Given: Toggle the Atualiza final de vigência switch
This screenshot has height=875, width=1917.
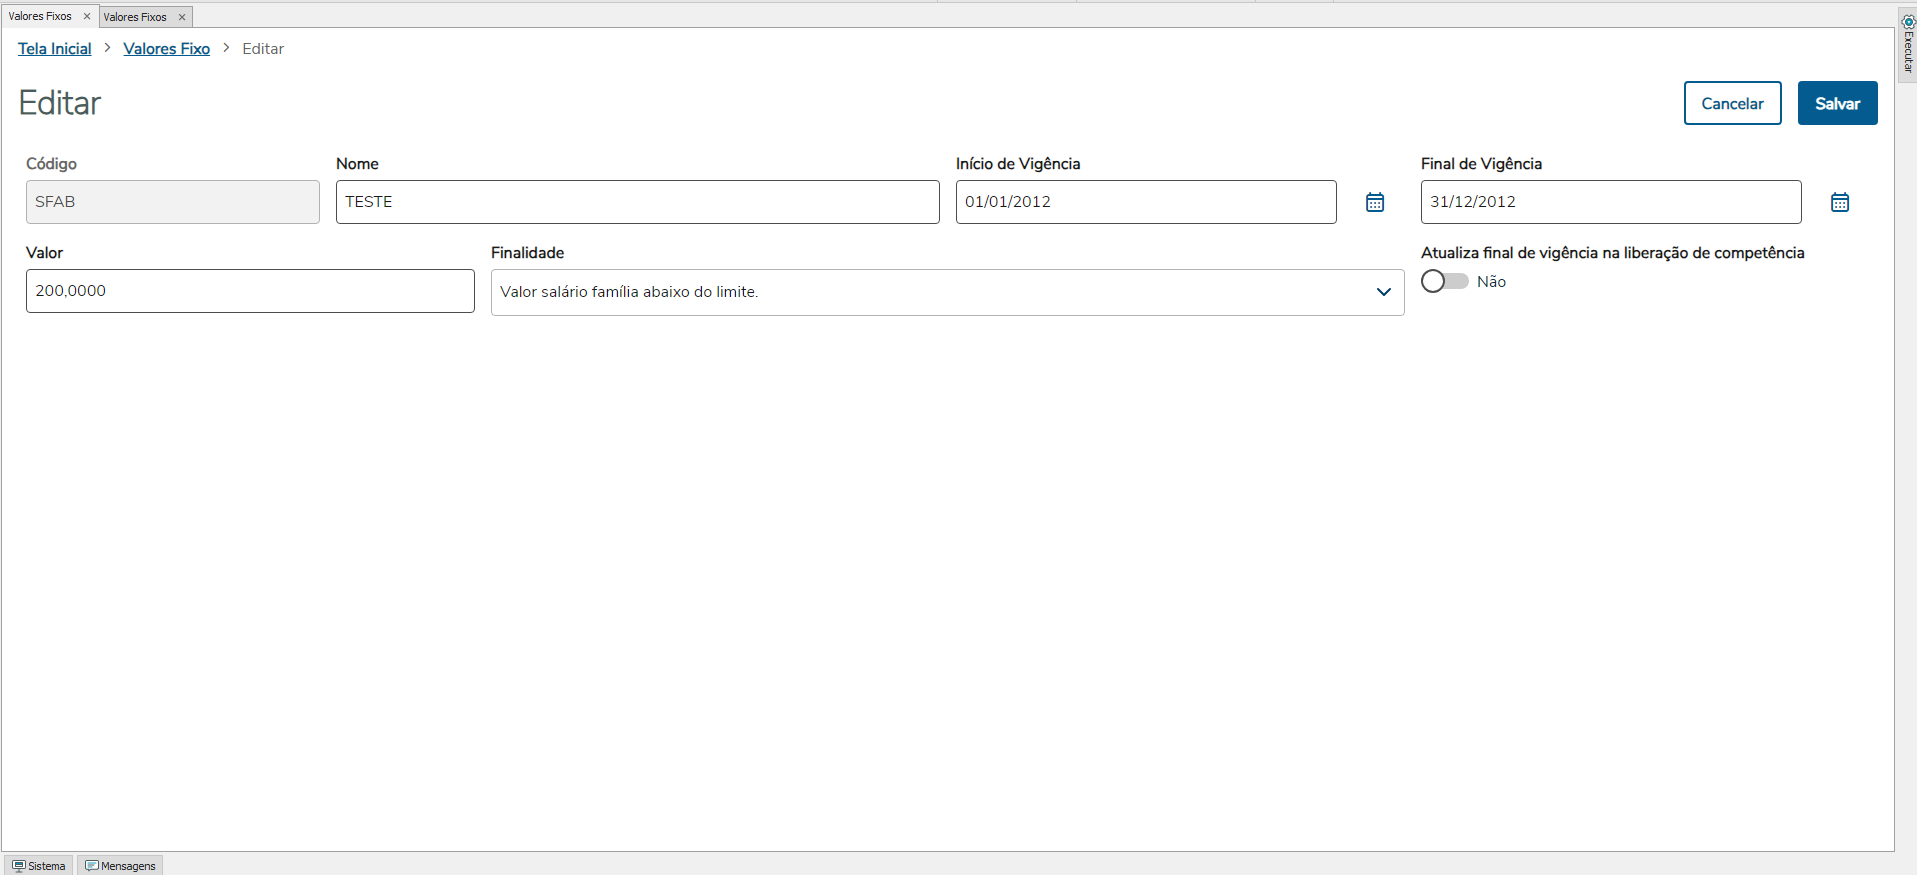Looking at the screenshot, I should coord(1445,281).
